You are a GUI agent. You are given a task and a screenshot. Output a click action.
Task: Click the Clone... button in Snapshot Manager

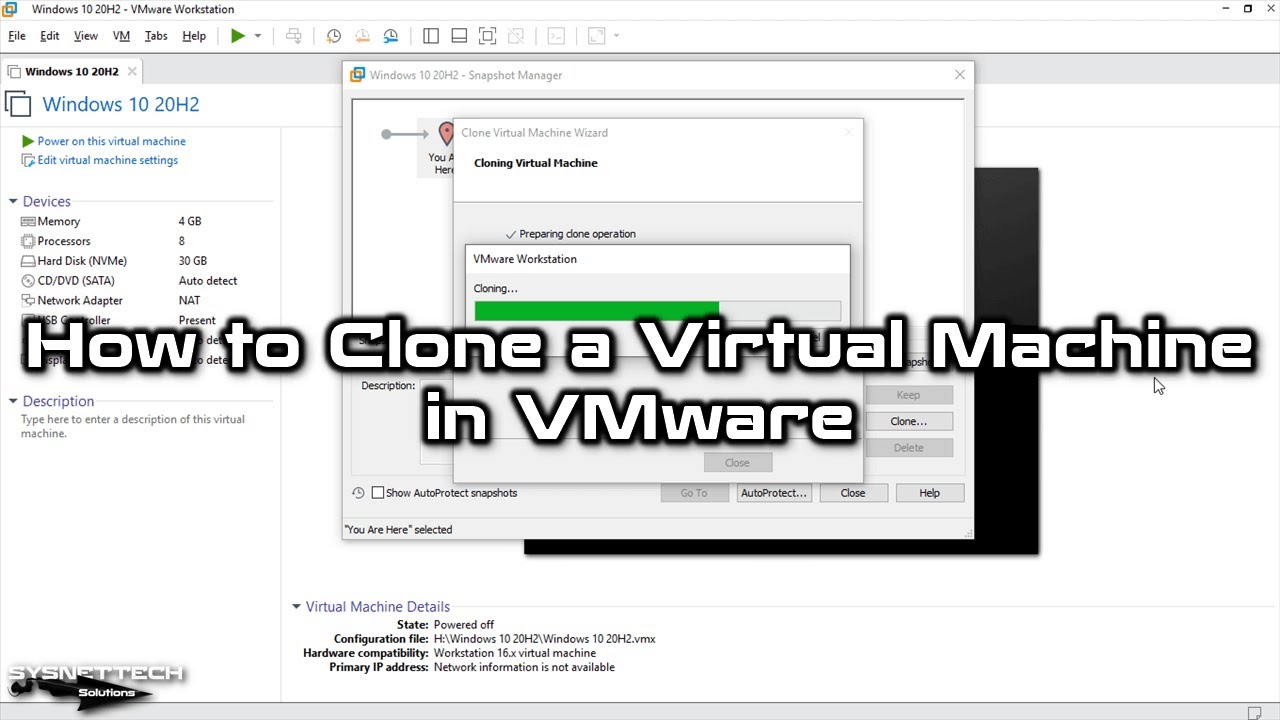click(x=909, y=421)
